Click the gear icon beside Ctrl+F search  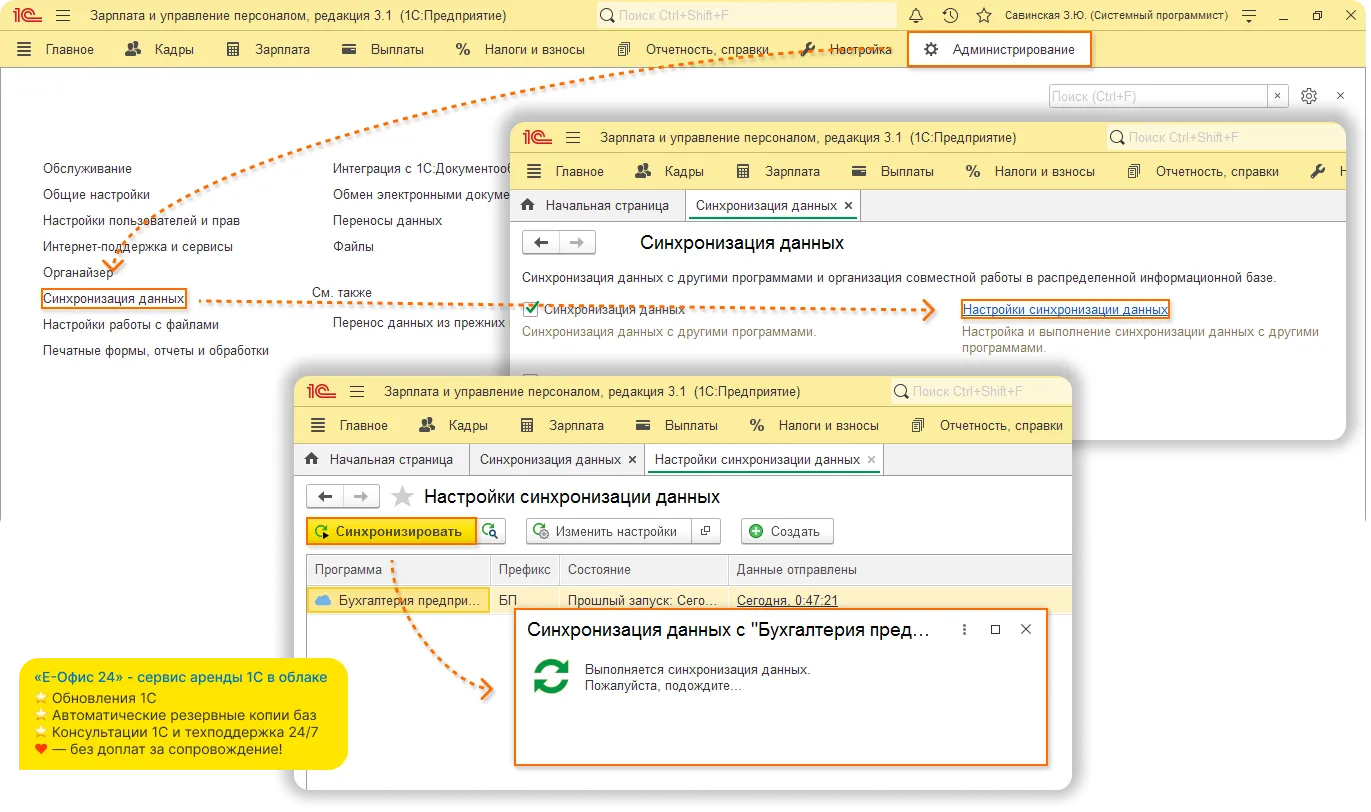coord(1309,96)
